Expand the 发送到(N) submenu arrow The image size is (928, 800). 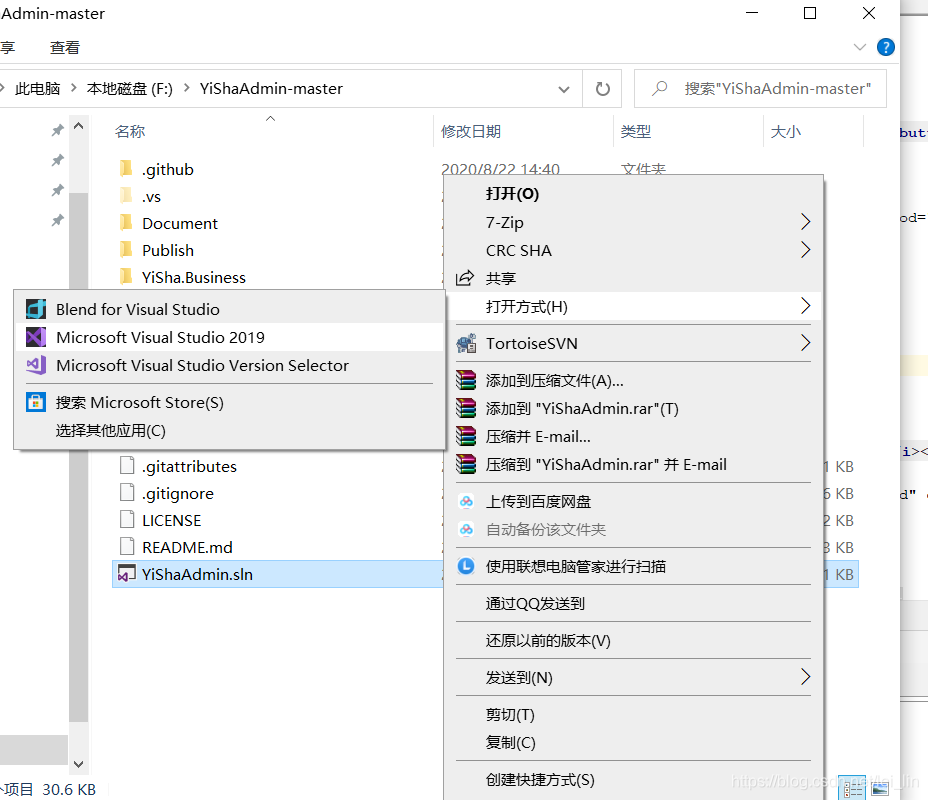(805, 677)
